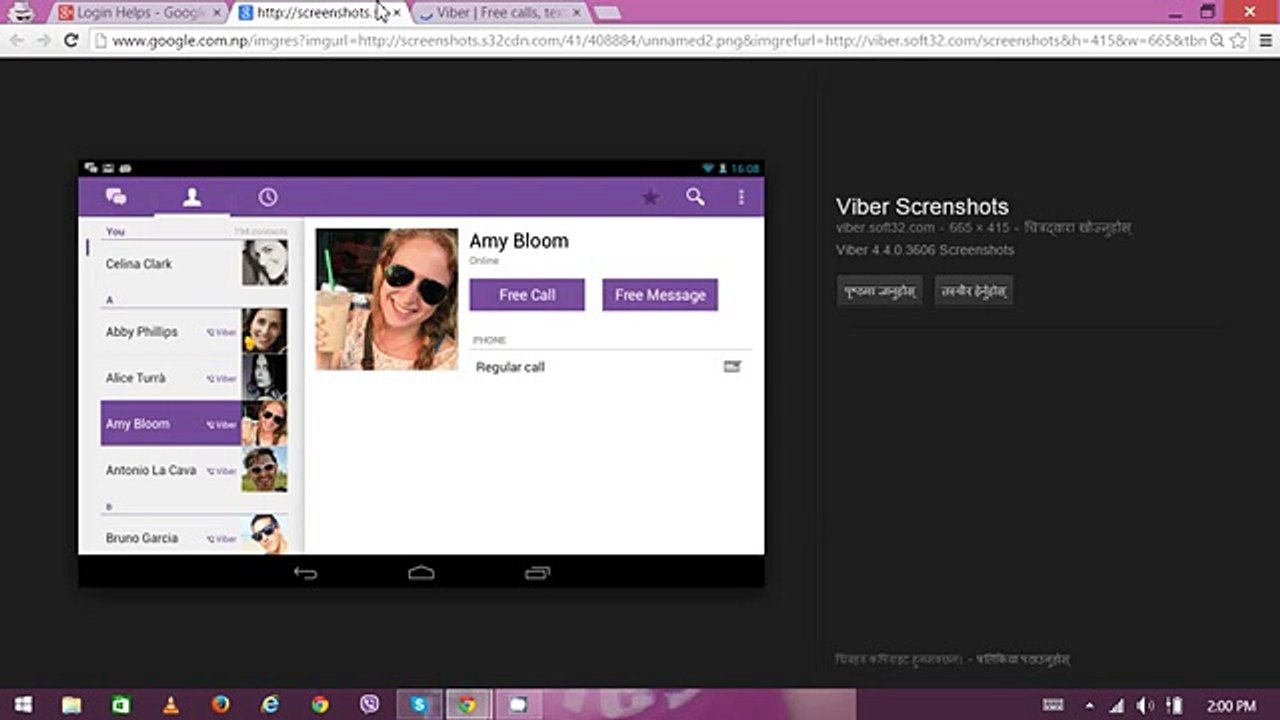Launch Viber from the taskbar
This screenshot has width=1280, height=720.
pyautogui.click(x=369, y=705)
